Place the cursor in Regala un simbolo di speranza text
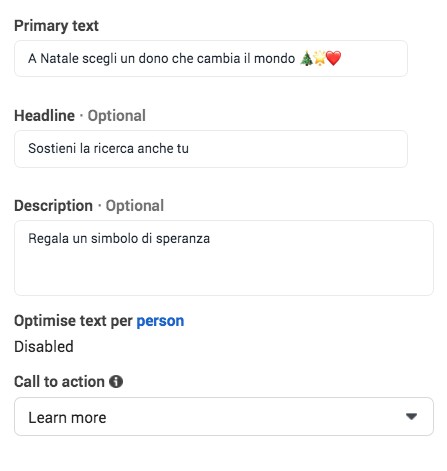Screen dimensions: 447x471 (119, 239)
